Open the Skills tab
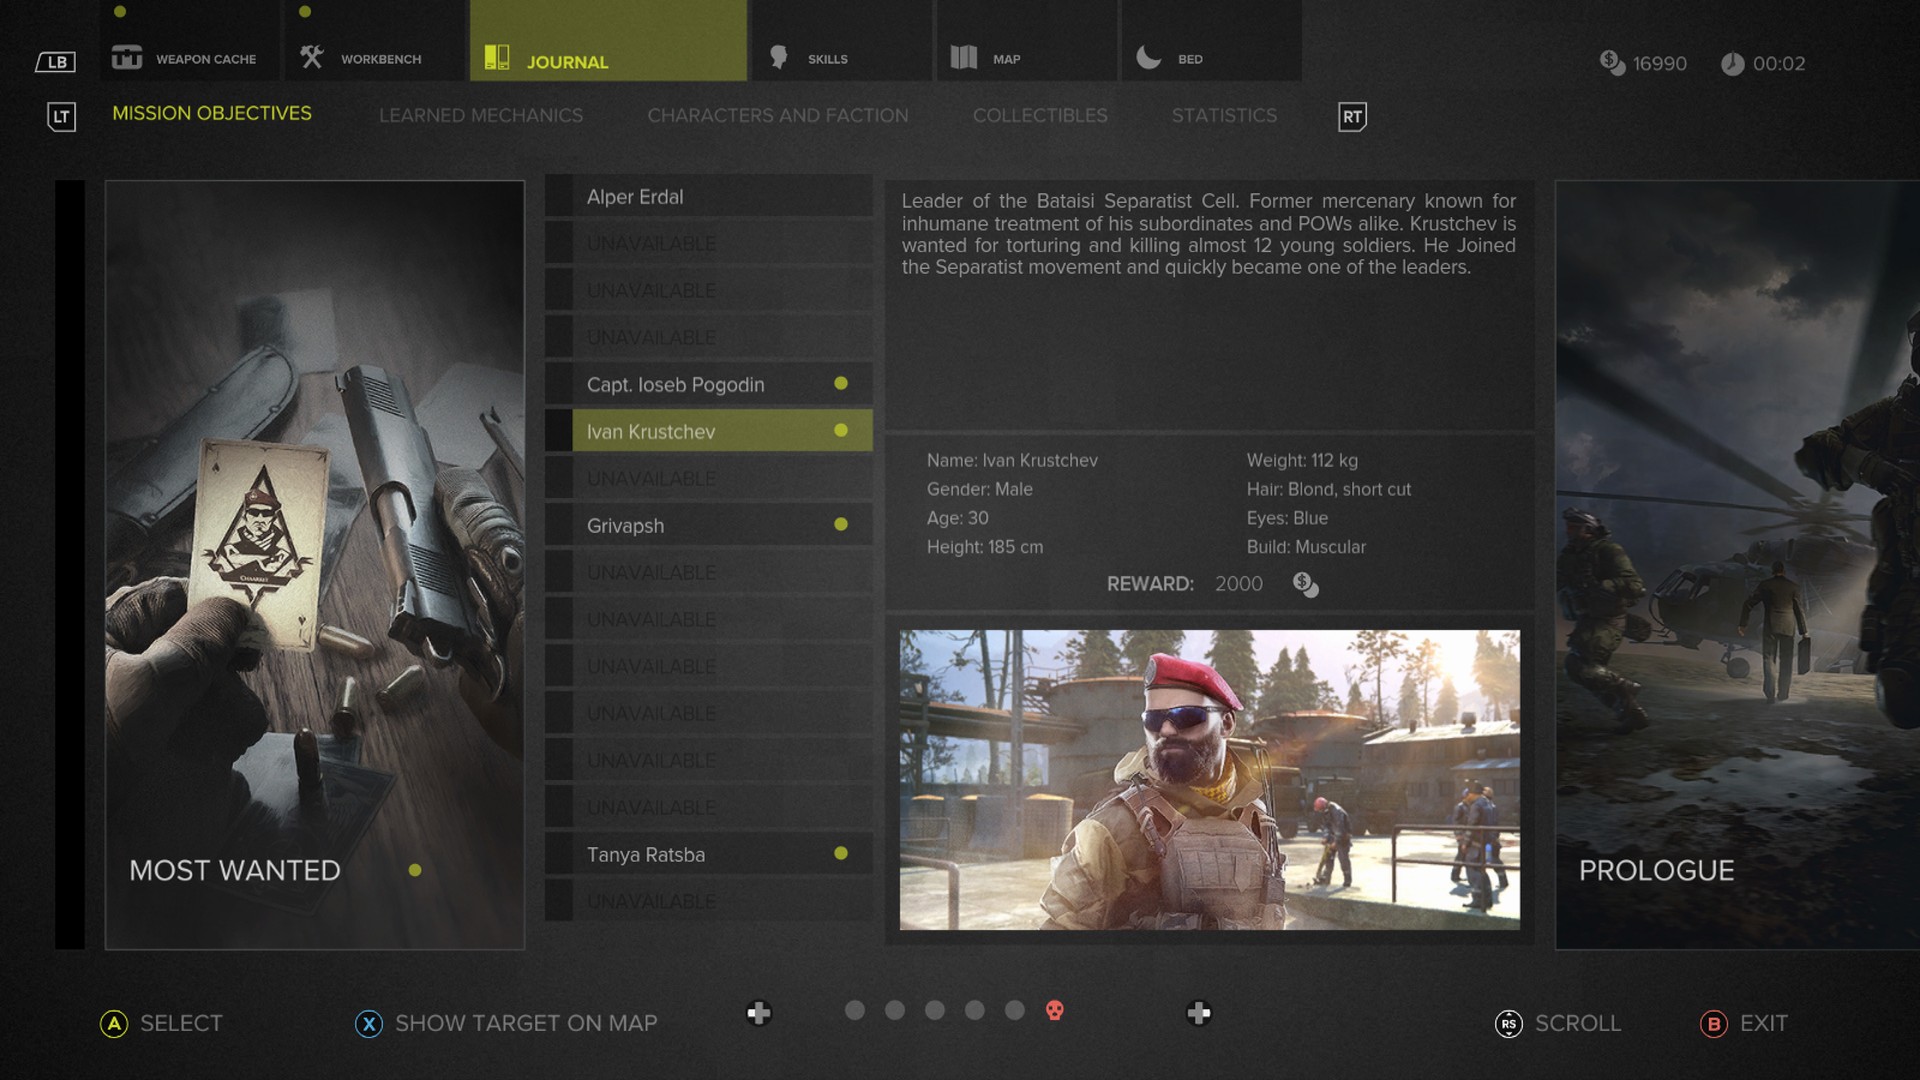 841,41
